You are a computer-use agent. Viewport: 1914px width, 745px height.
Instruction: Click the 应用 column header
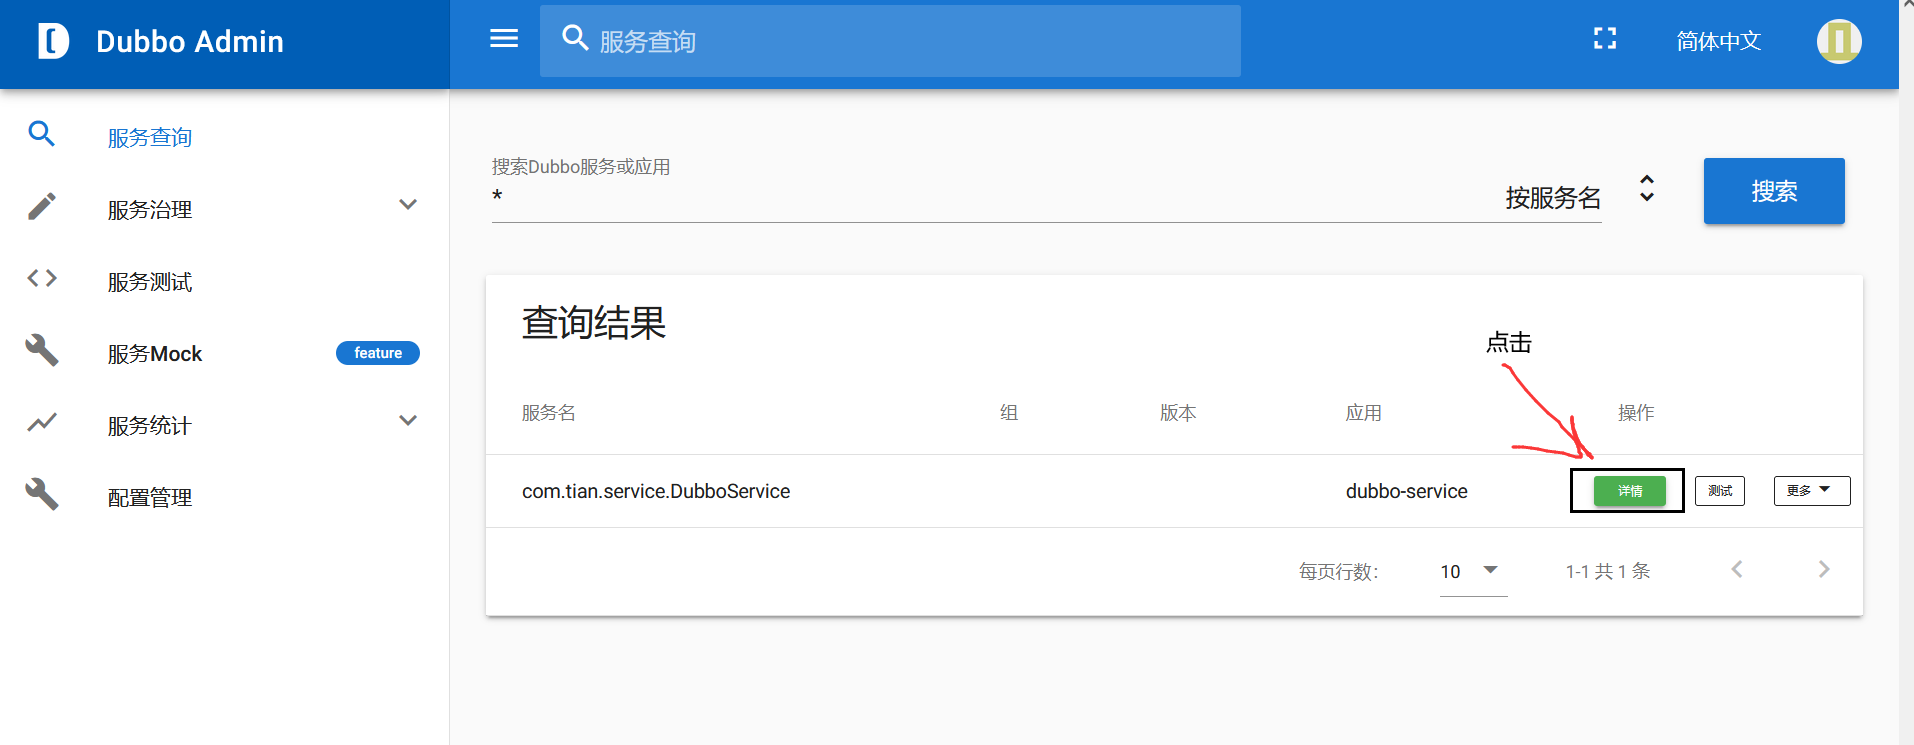(x=1364, y=413)
